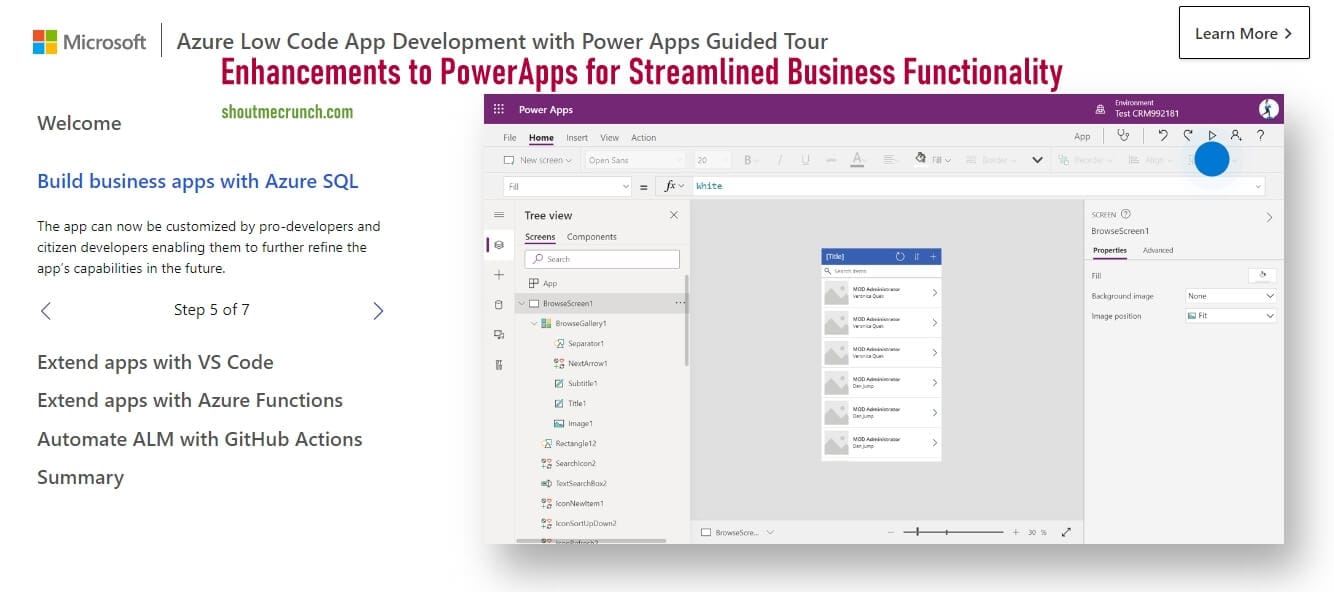Open BrowseScreen1 more options ellipsis
Viewport: 1334px width, 592px height.
click(x=680, y=303)
